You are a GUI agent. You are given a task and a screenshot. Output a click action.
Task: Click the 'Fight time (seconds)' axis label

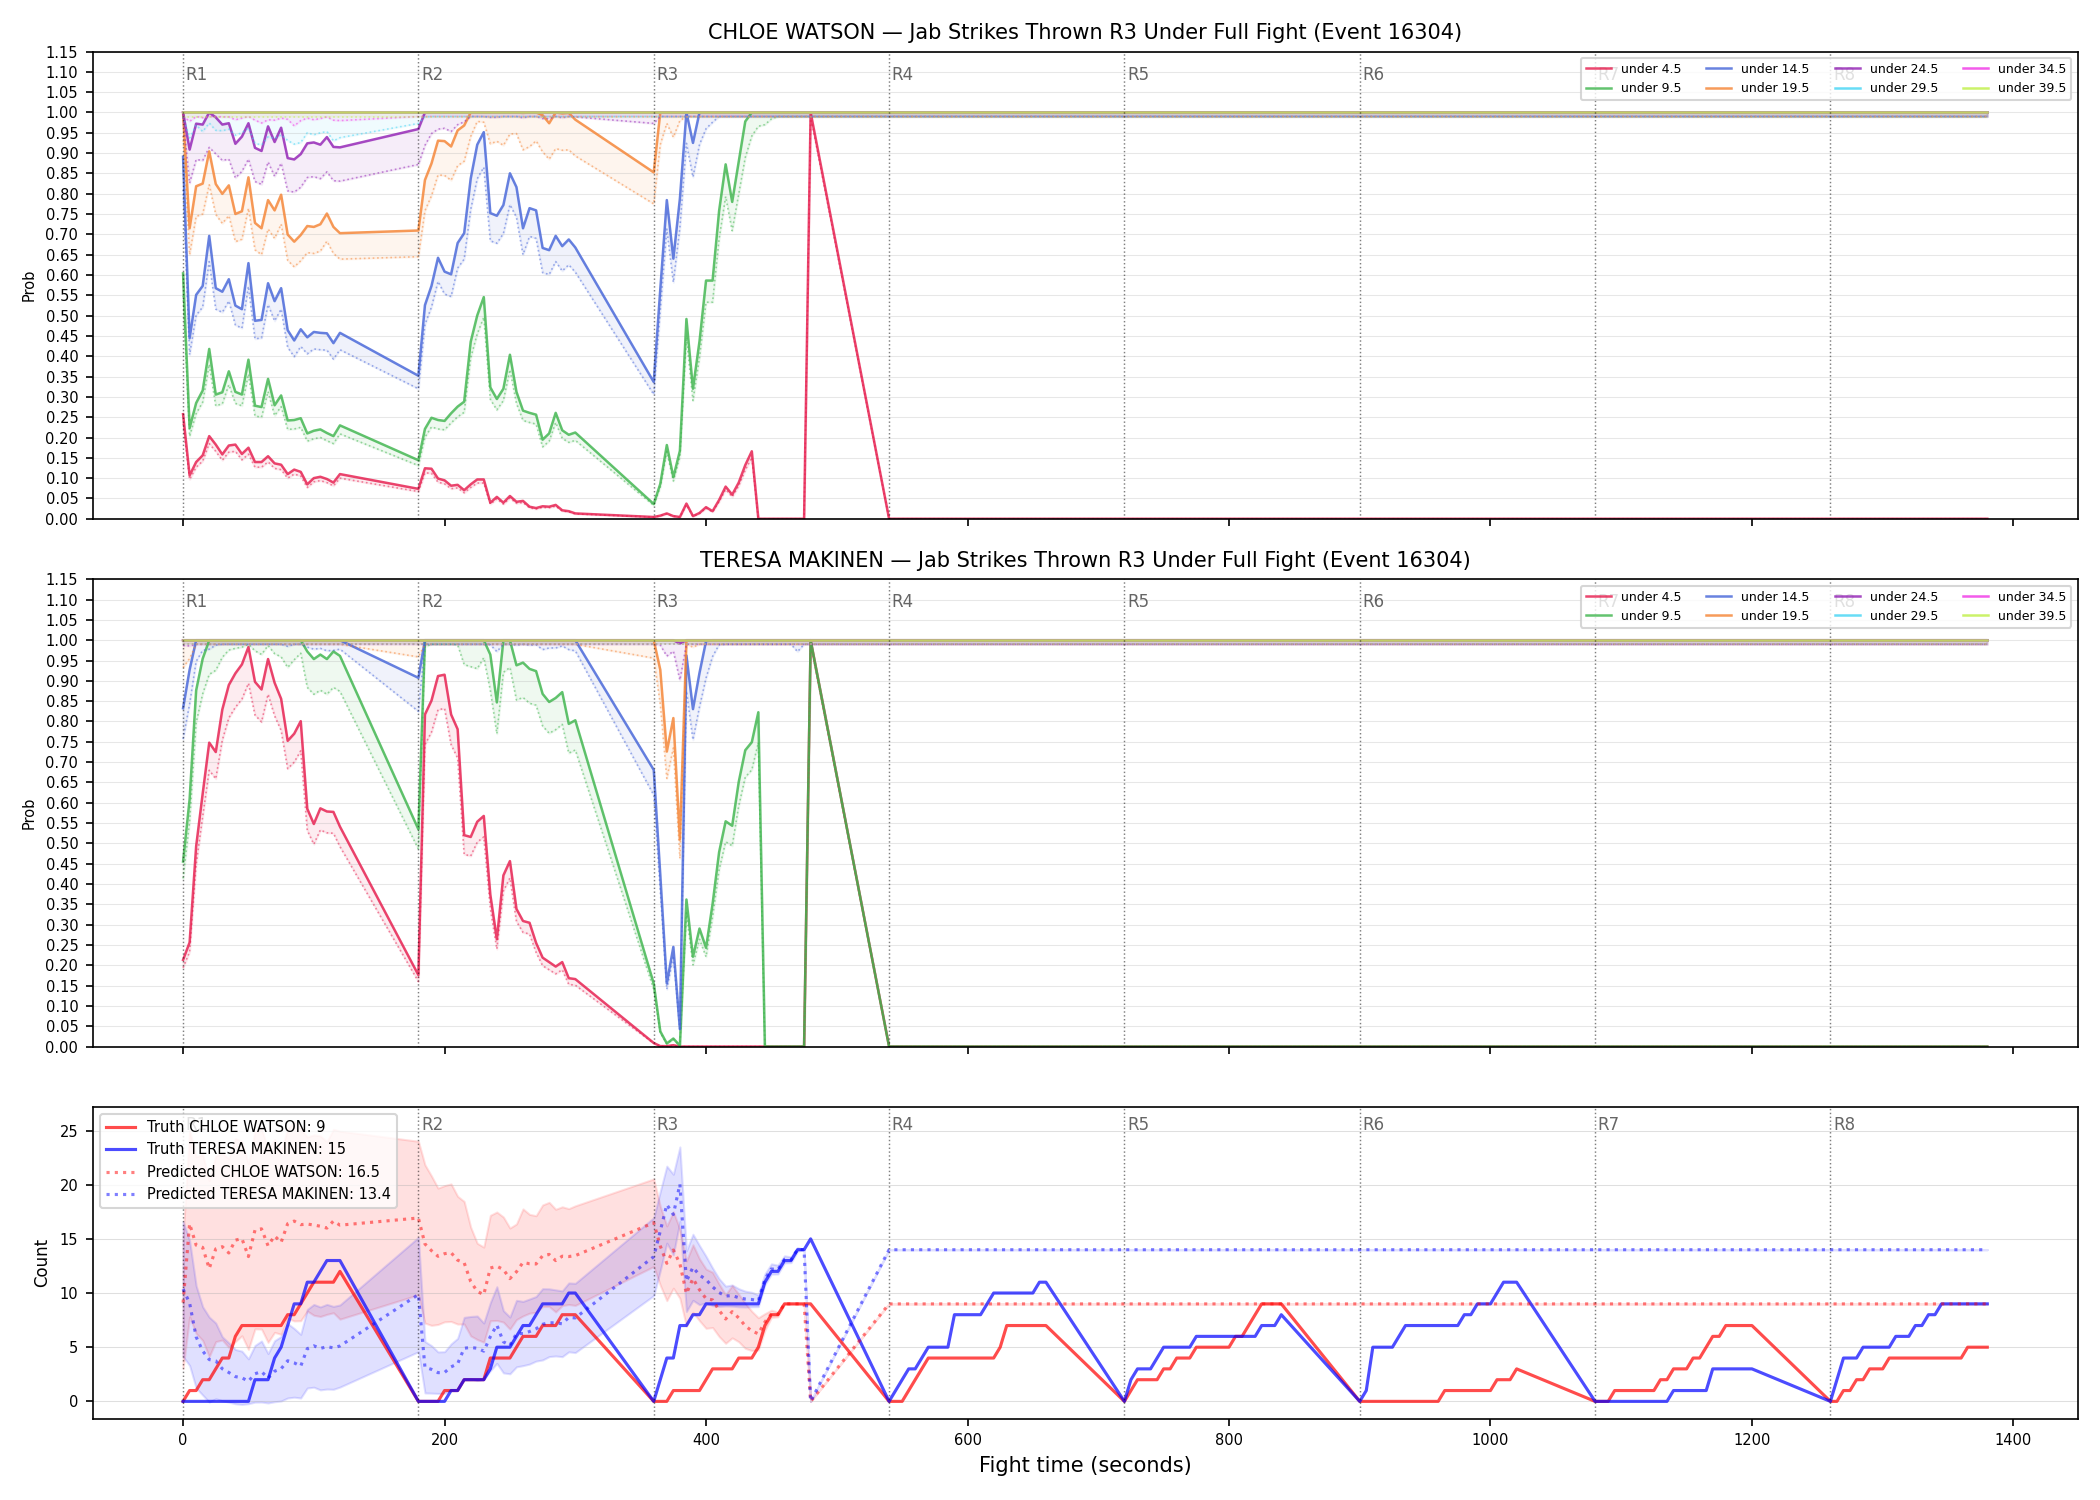[1085, 1465]
